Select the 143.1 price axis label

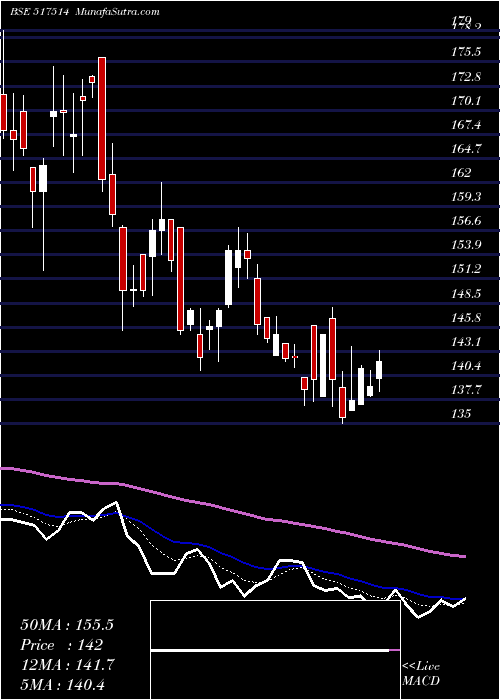[467, 342]
